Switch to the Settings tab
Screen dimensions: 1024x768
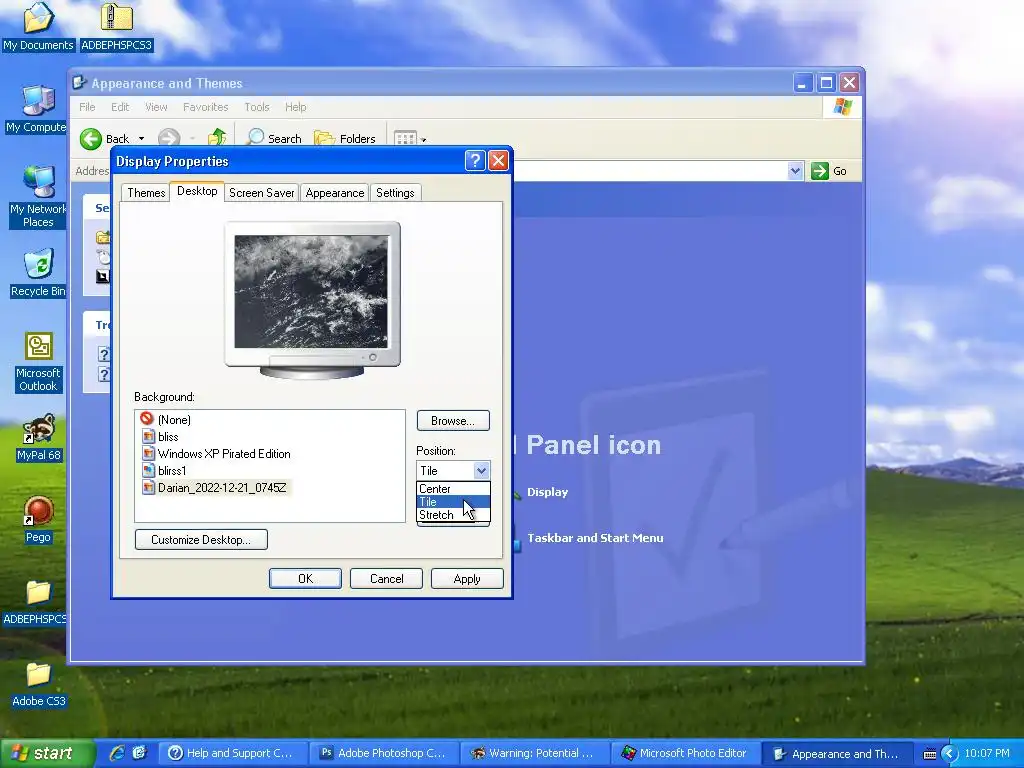(x=395, y=193)
